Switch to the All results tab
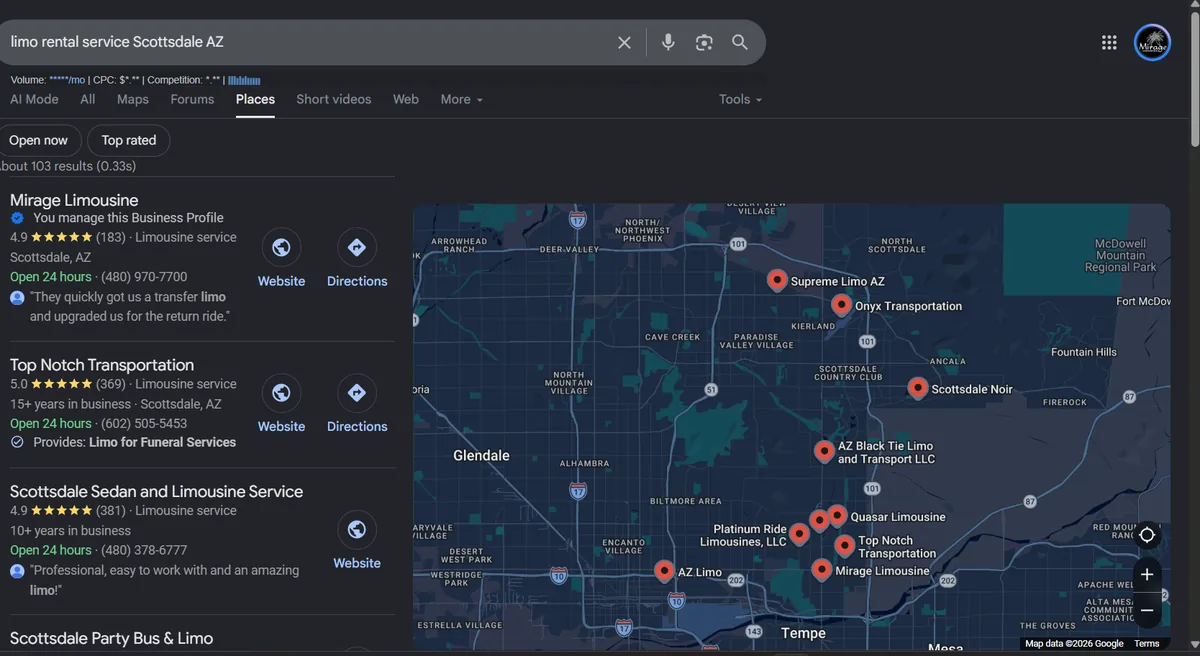Image resolution: width=1200 pixels, height=656 pixels. pyautogui.click(x=88, y=99)
